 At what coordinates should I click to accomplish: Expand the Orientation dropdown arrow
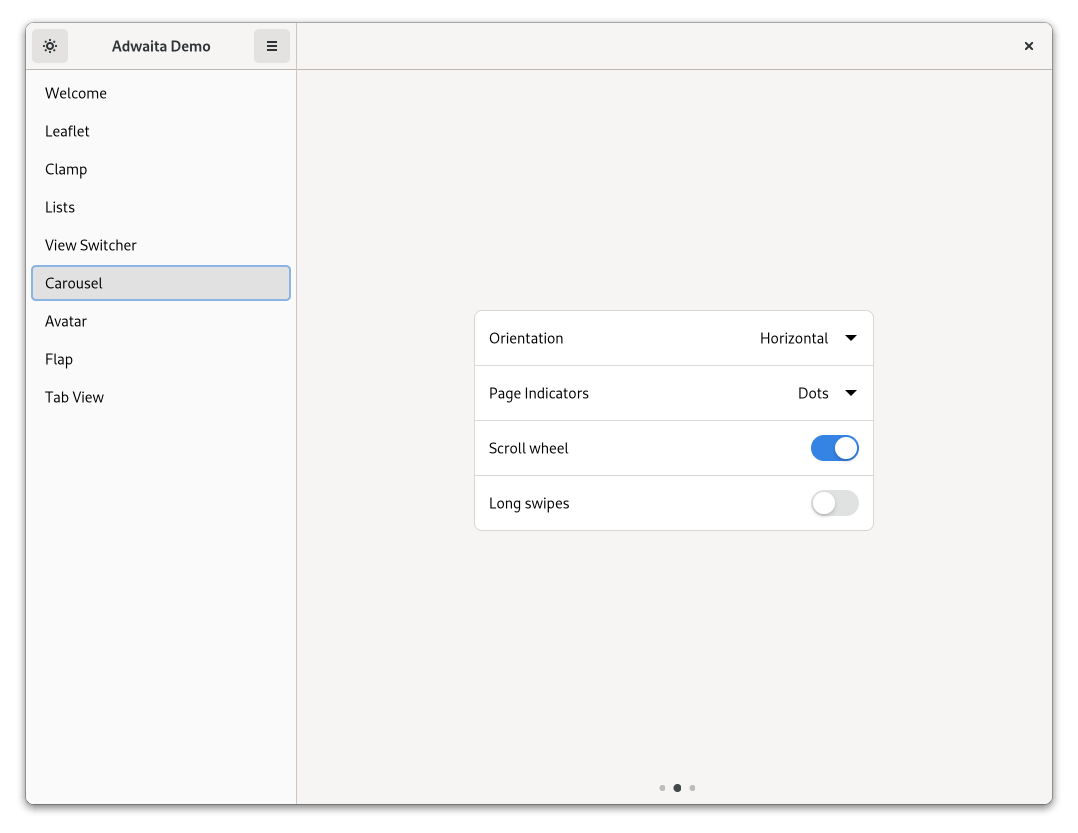(x=851, y=338)
